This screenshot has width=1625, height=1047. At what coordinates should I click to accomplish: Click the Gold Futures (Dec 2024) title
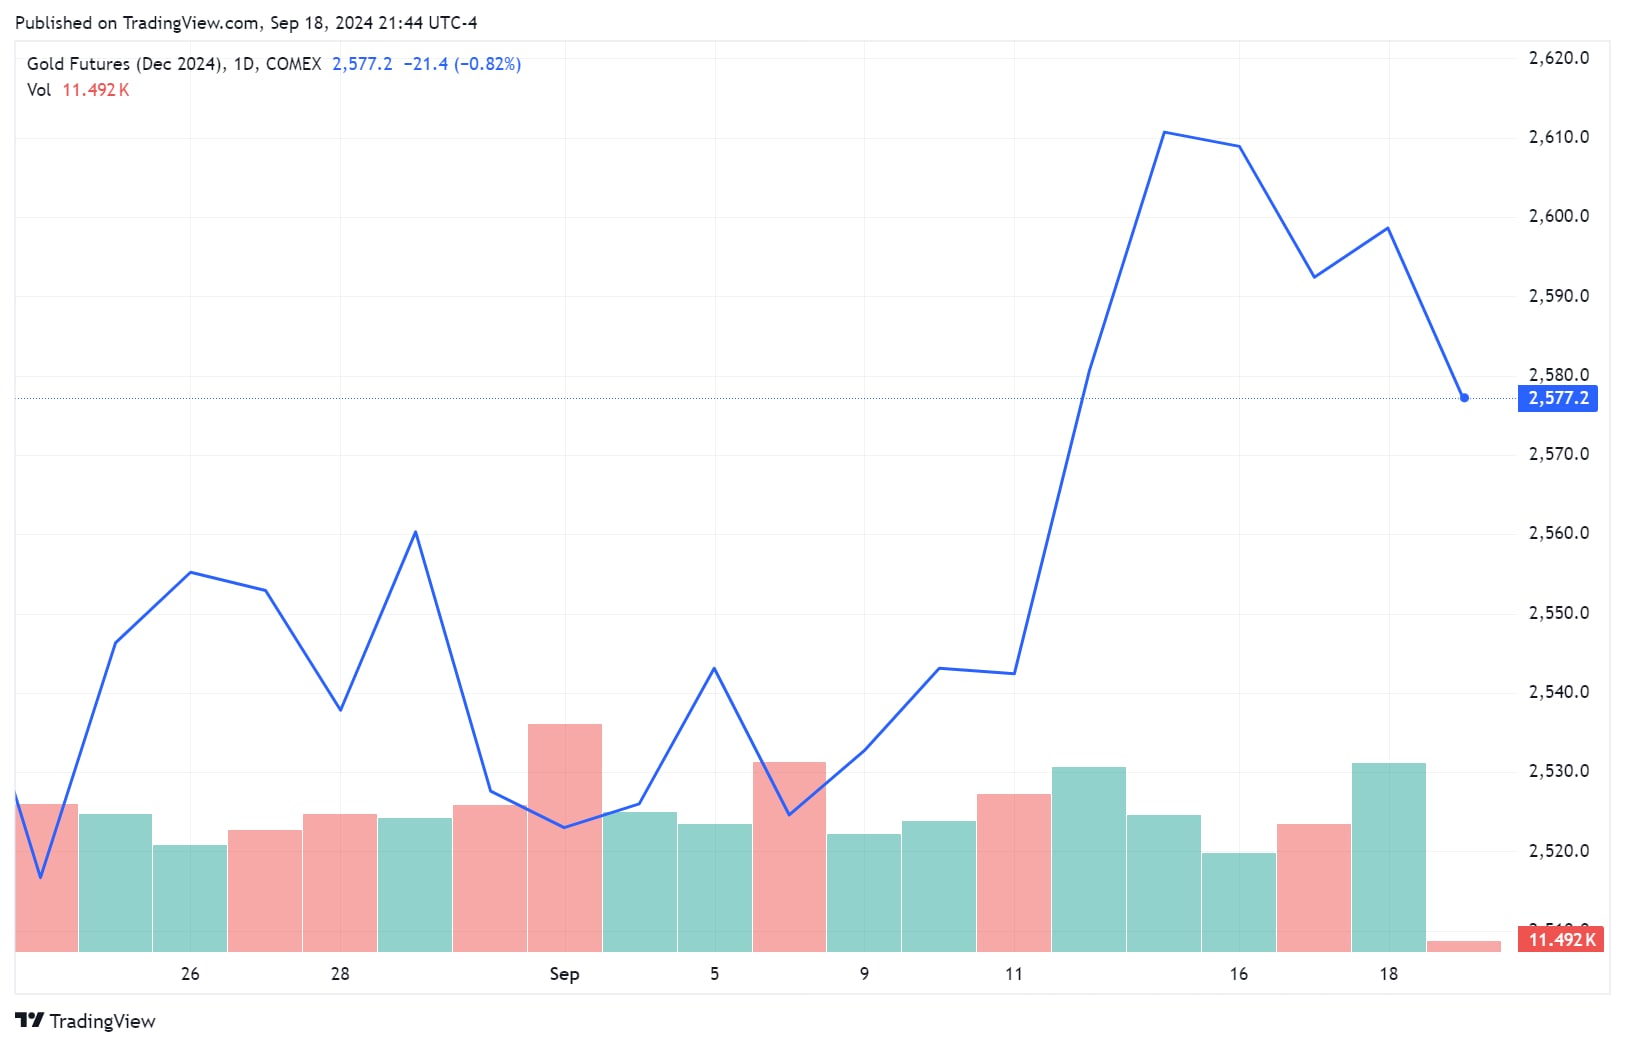tap(124, 64)
